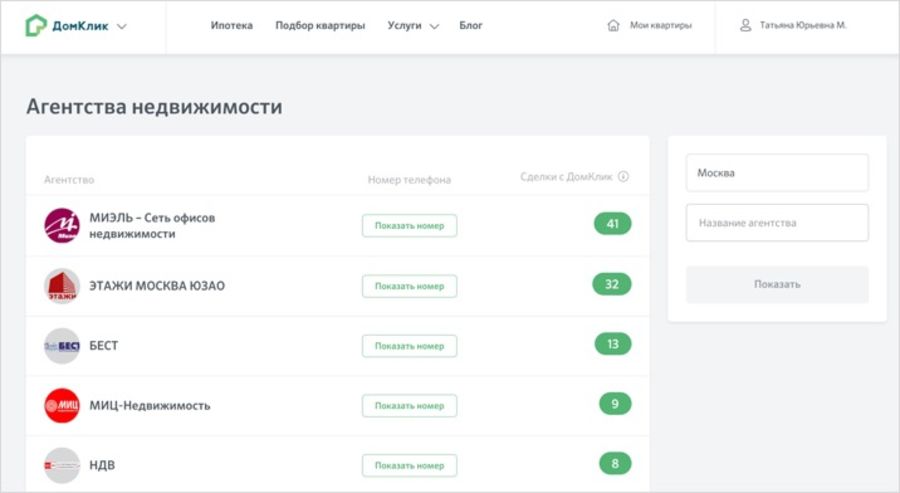The image size is (900, 493).
Task: Open ЭТАЖИ МОСКВА ЮЗАО agency
Action: [x=157, y=286]
